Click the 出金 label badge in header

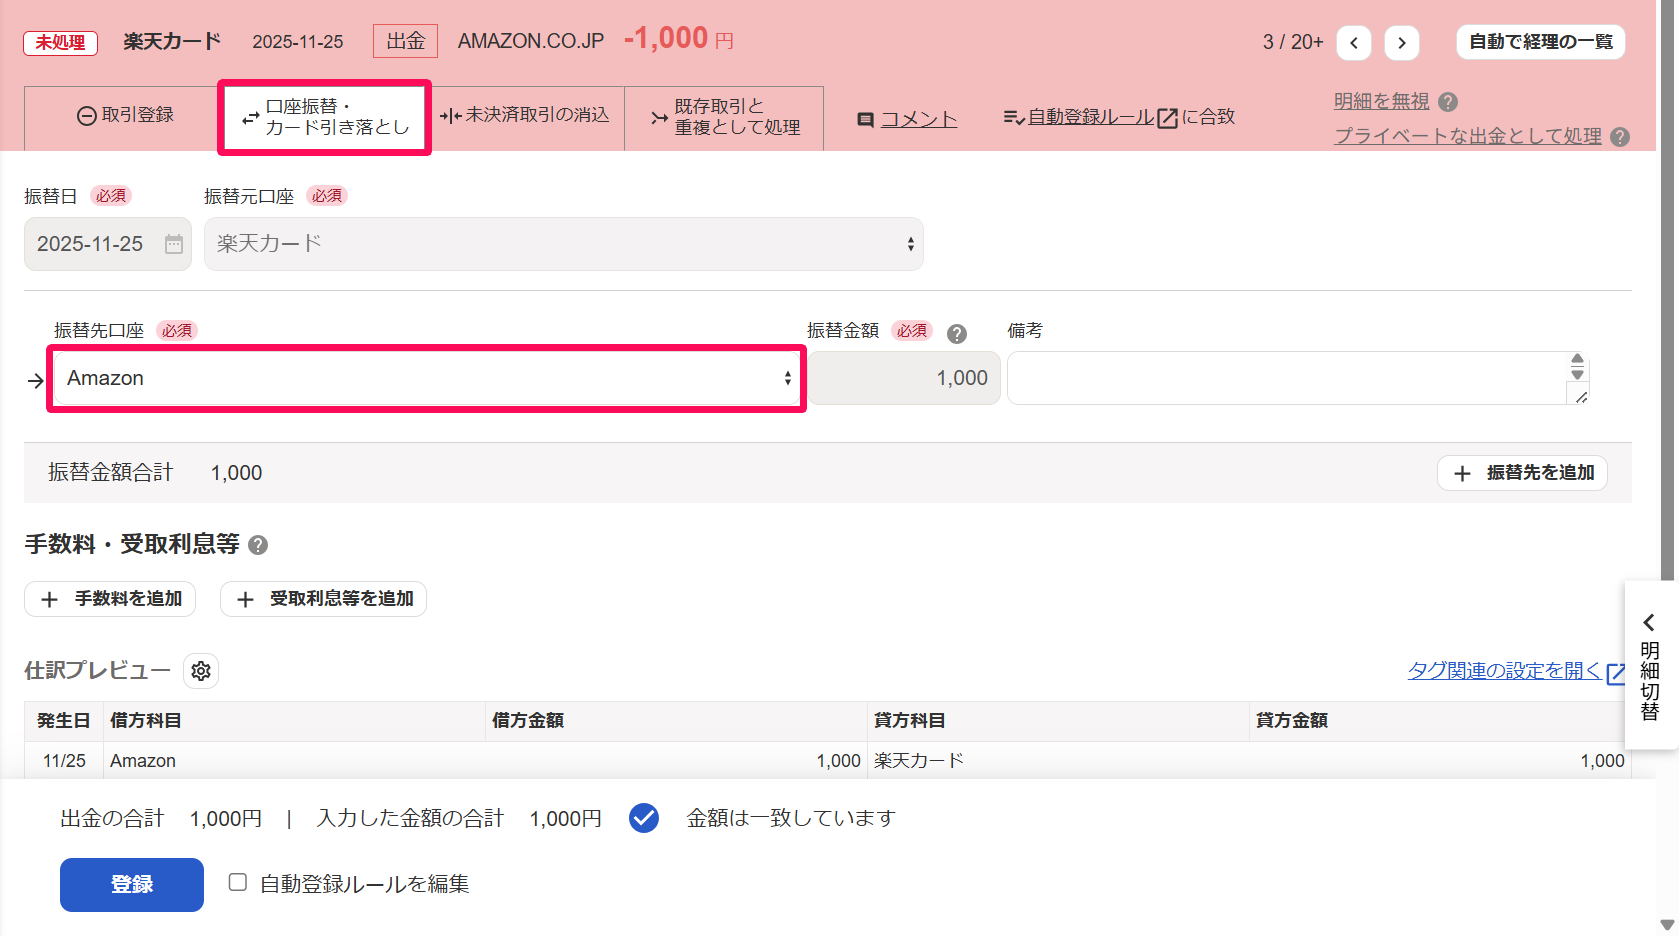(x=406, y=41)
